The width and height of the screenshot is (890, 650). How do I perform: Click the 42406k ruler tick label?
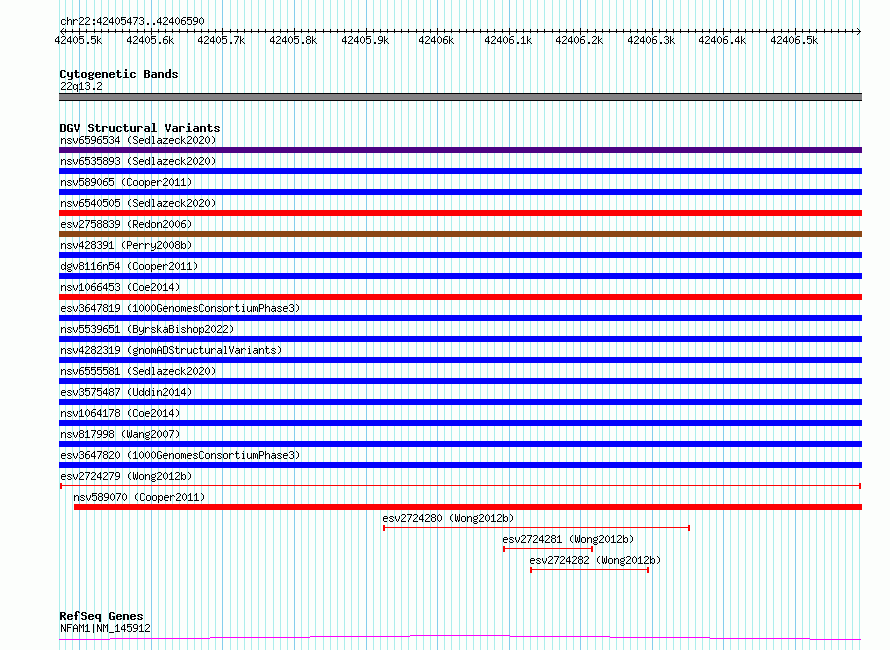coord(436,40)
